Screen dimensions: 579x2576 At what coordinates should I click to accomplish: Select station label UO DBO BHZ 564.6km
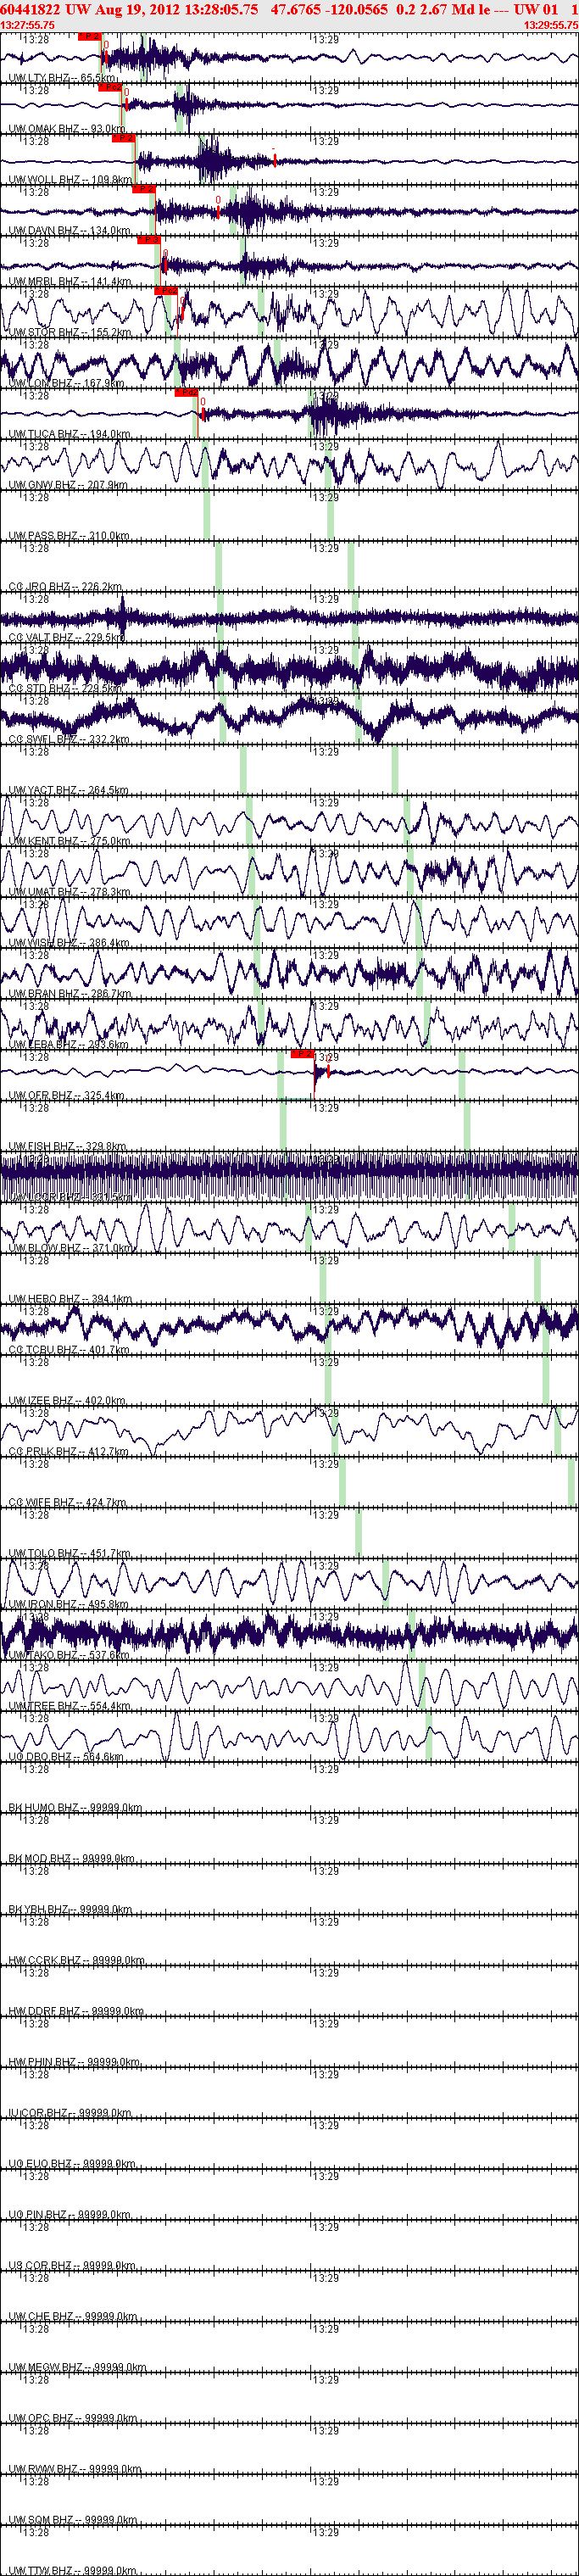[x=66, y=1757]
